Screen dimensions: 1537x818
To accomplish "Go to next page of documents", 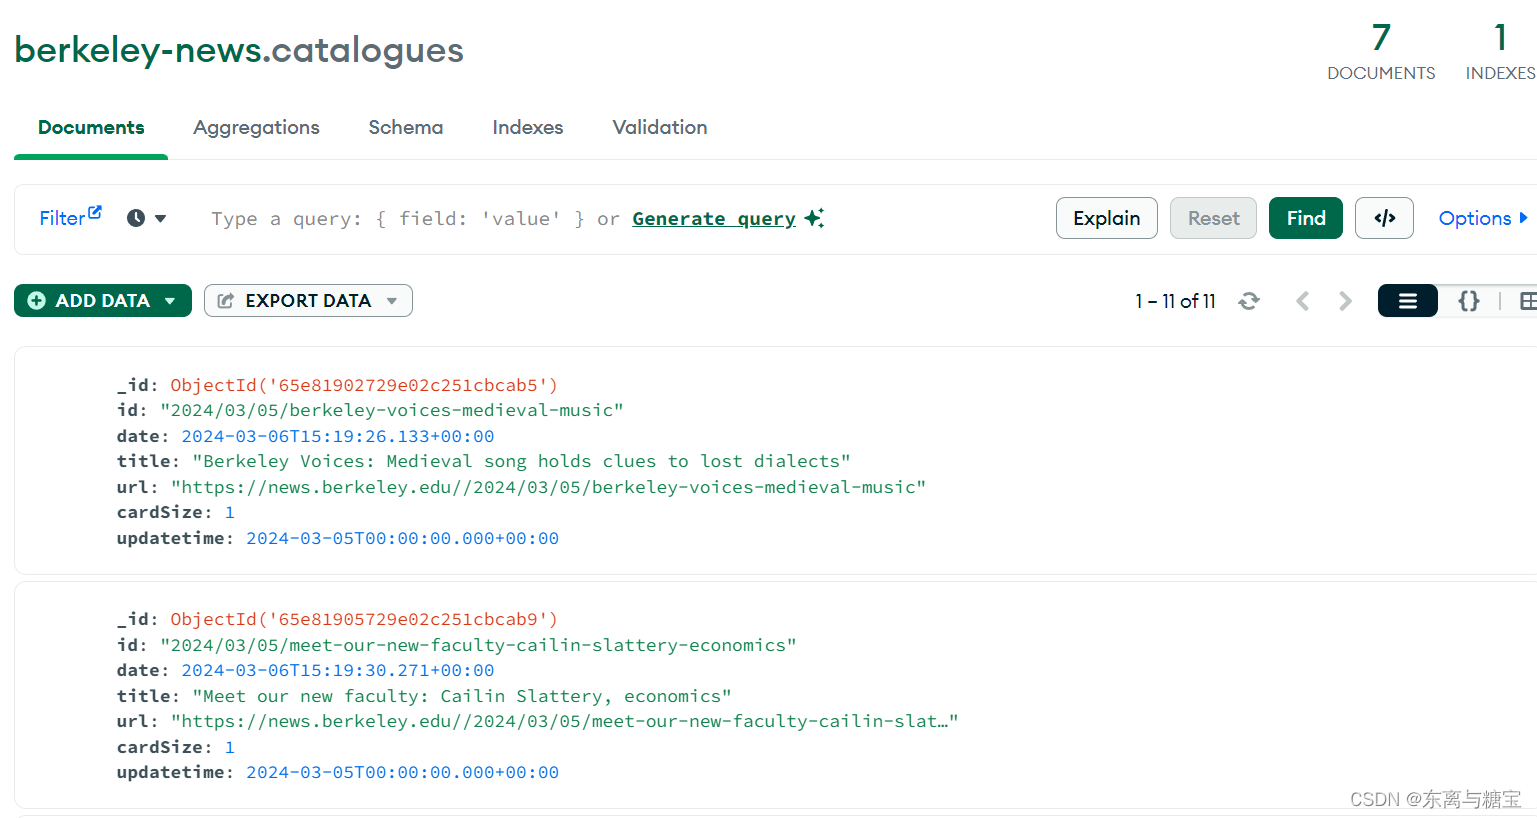I will 1345,301.
